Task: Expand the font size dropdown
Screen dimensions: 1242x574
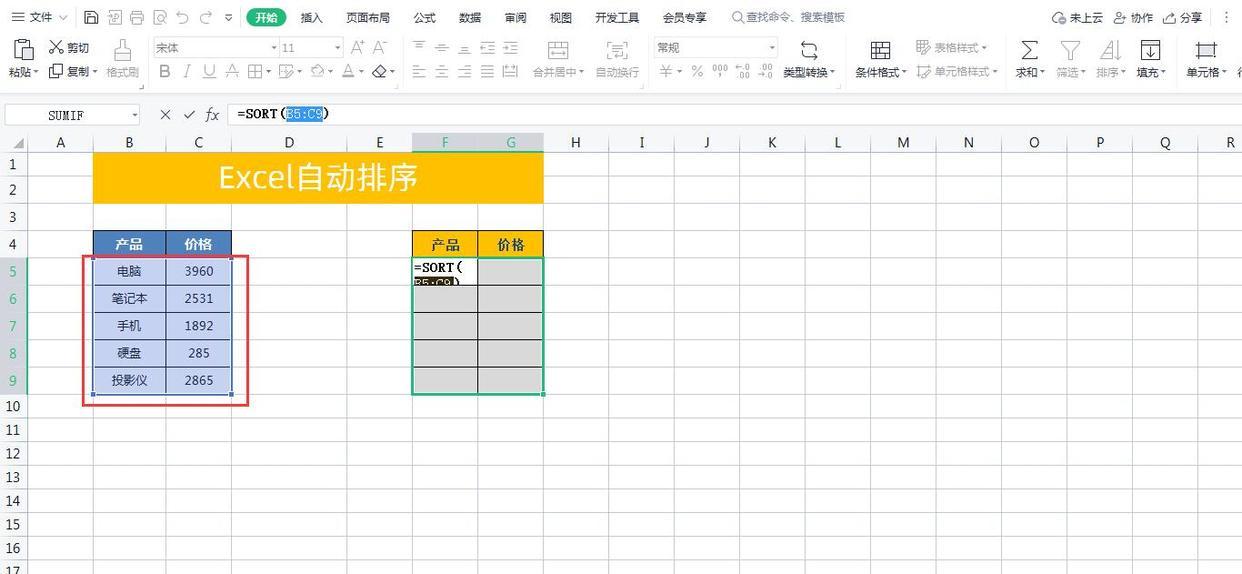Action: 337,47
